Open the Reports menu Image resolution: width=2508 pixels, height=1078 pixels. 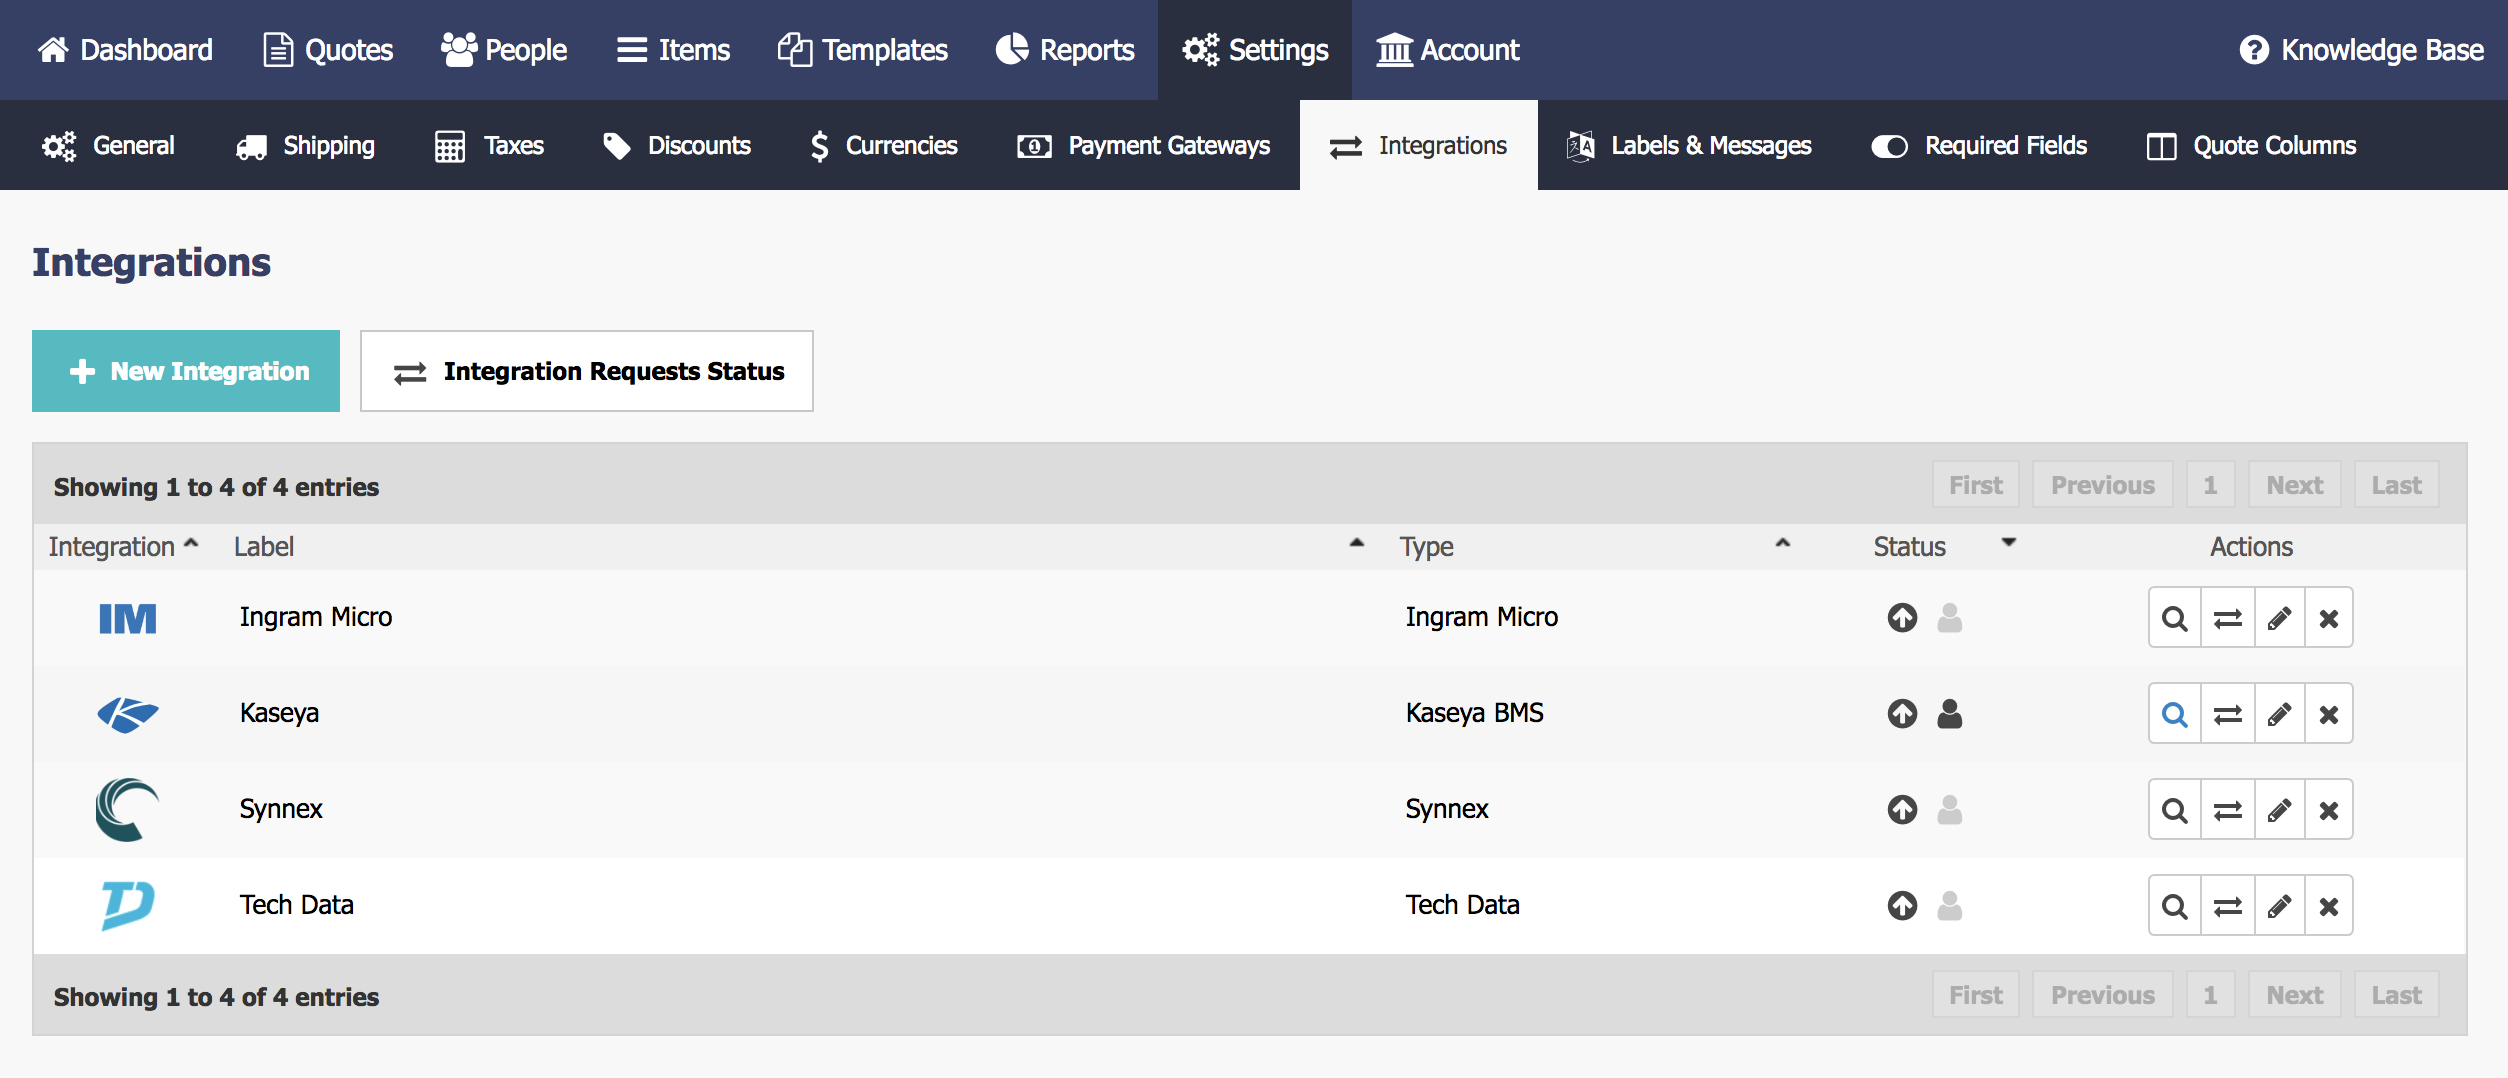pyautogui.click(x=1064, y=50)
